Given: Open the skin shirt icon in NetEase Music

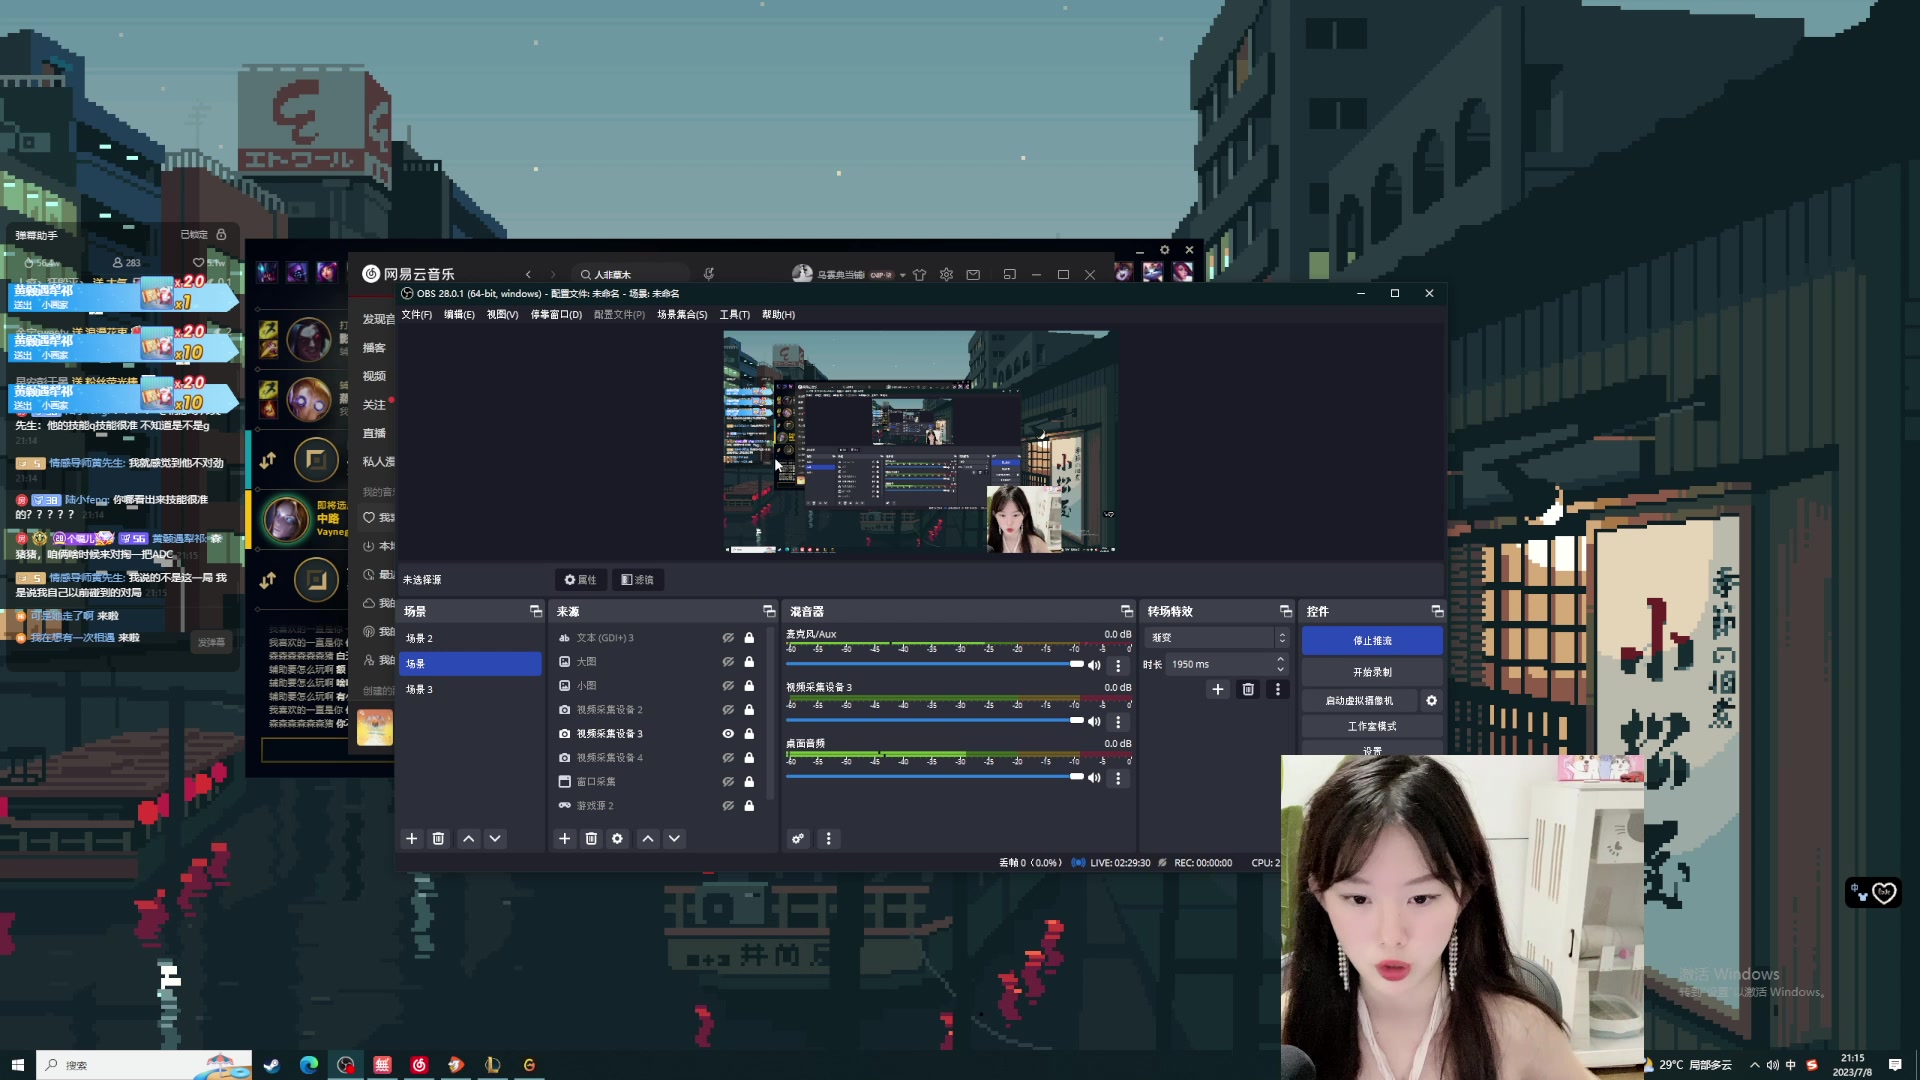Looking at the screenshot, I should pyautogui.click(x=919, y=274).
